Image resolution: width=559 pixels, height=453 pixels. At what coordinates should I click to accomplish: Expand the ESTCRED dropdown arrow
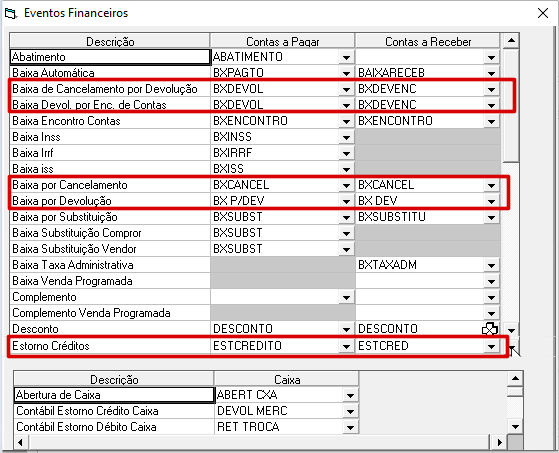coord(491,346)
